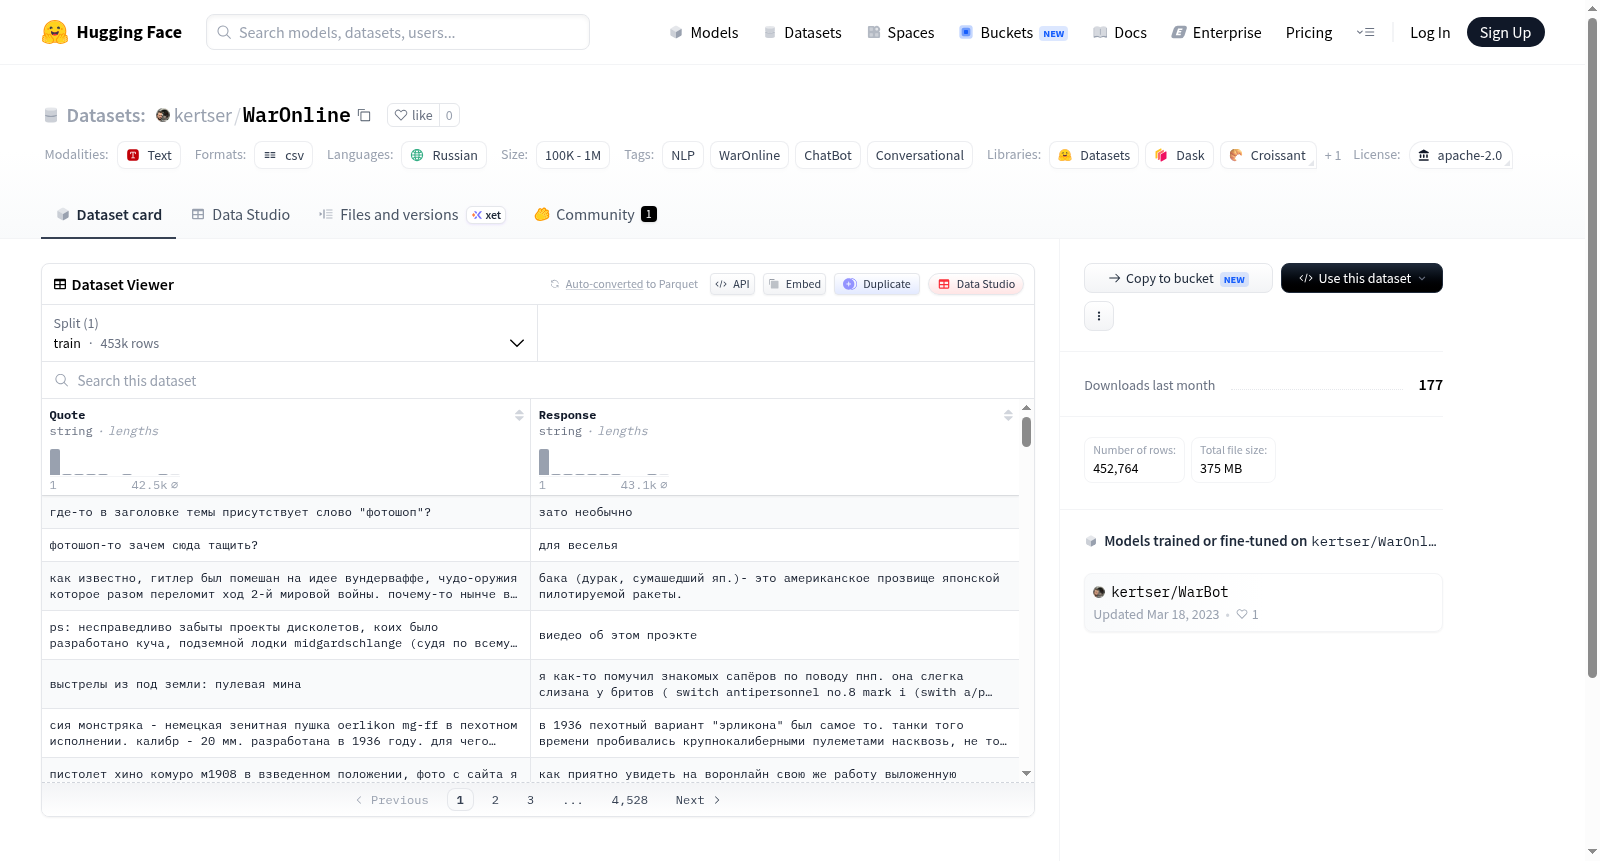Click the Dataset Viewer table icon
Screen dimensions: 1600x861
(60, 284)
